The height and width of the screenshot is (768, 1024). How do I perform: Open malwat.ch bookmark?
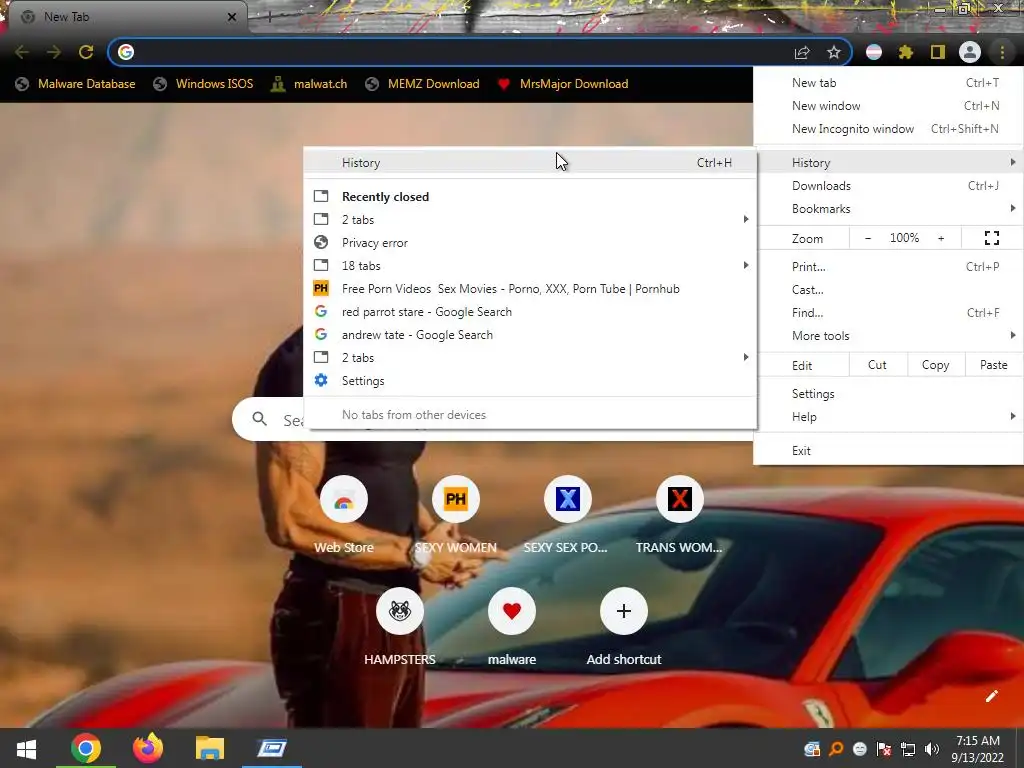pyautogui.click(x=309, y=84)
